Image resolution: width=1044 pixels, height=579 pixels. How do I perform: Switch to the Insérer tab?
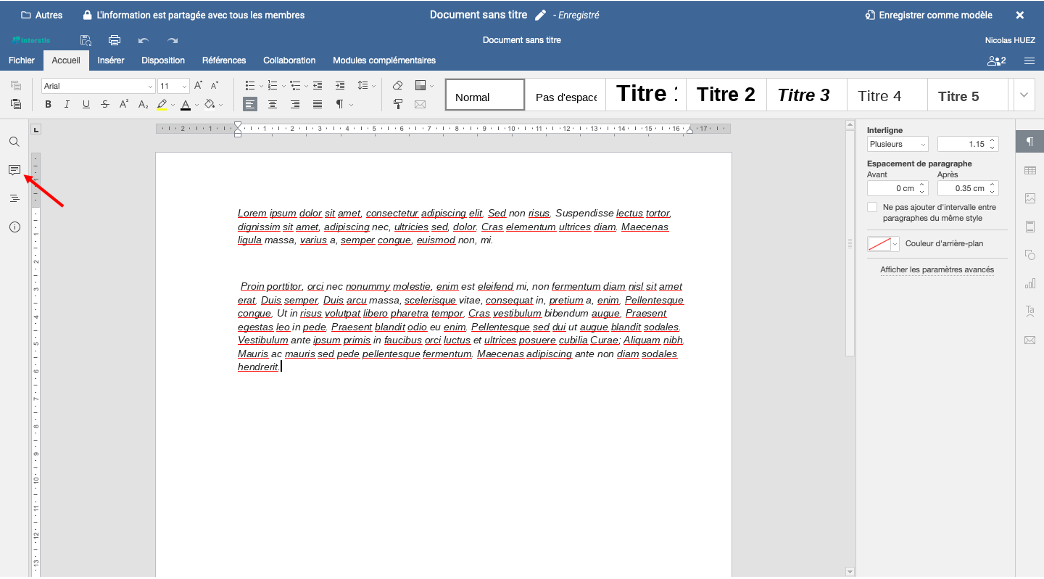pyautogui.click(x=111, y=60)
